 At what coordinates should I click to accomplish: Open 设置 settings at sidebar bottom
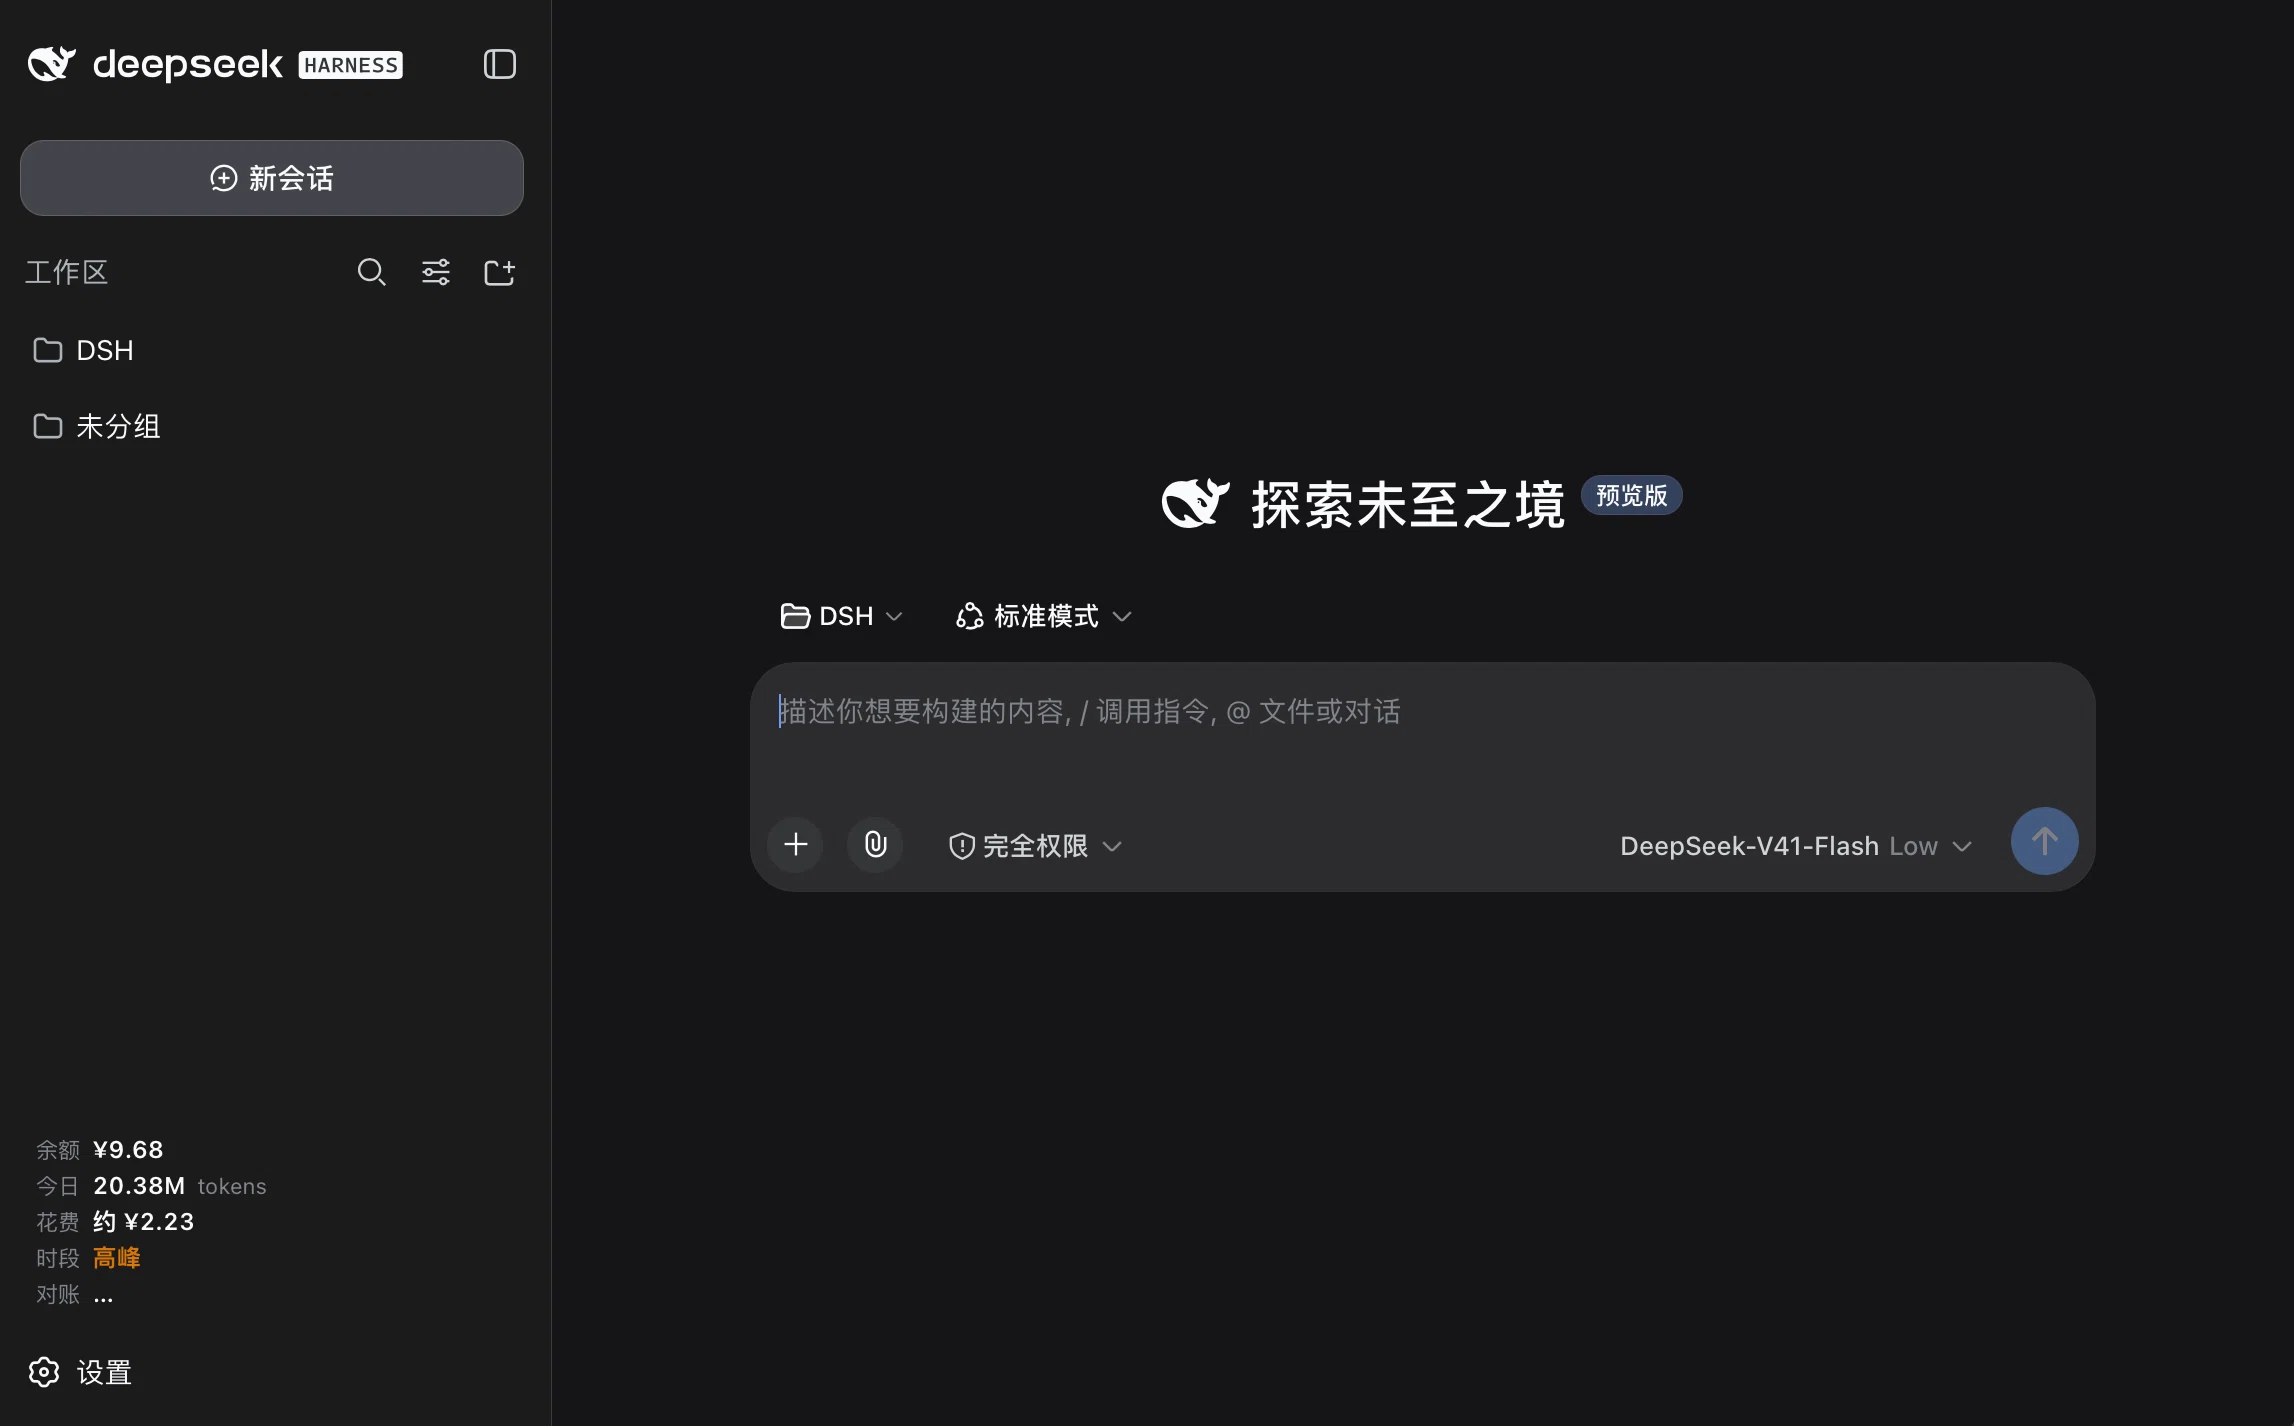pos(80,1372)
